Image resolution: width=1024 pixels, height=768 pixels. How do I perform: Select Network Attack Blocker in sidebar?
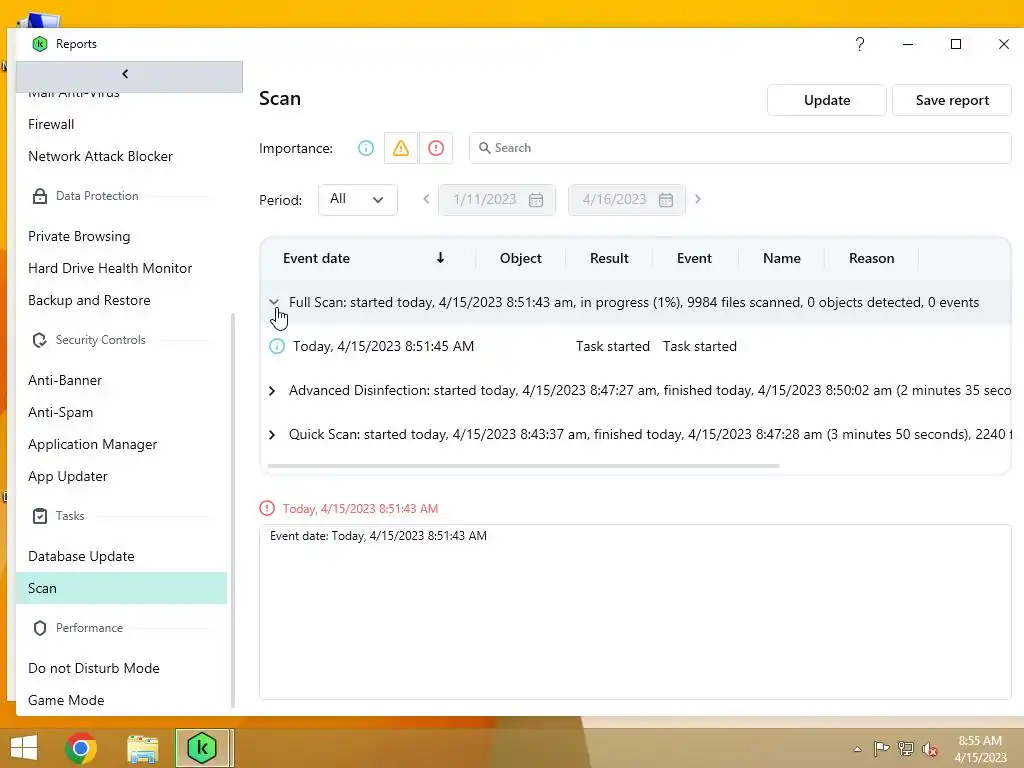pos(101,156)
